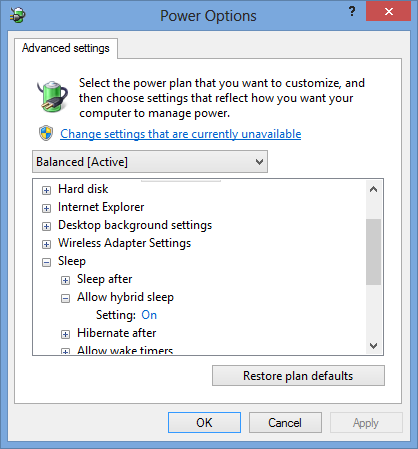Viewport: 418px width, 449px height.
Task: Expand the Internet Explorer node
Action: pyautogui.click(x=46, y=208)
